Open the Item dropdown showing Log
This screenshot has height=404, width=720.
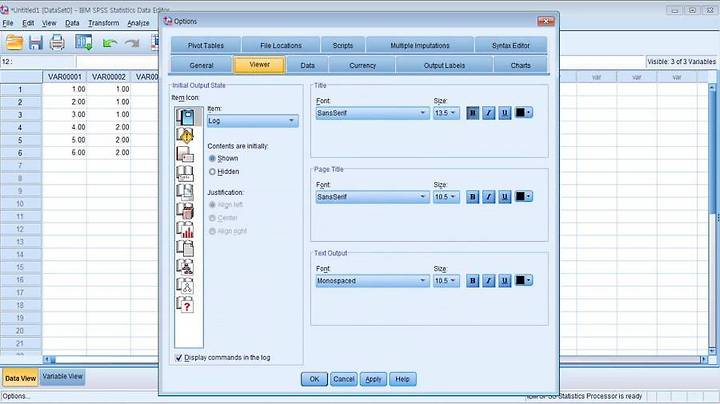[x=253, y=121]
